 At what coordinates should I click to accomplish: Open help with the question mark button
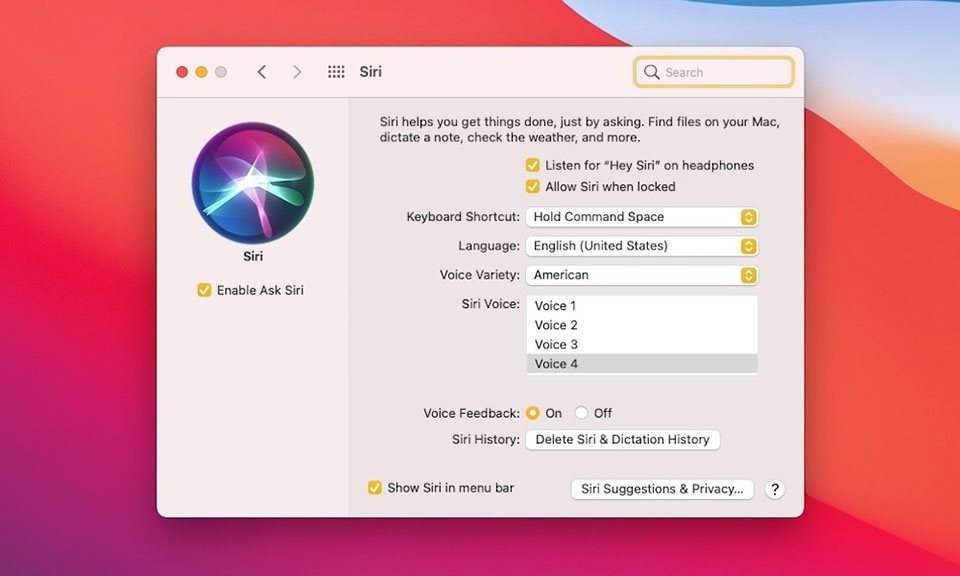[774, 489]
